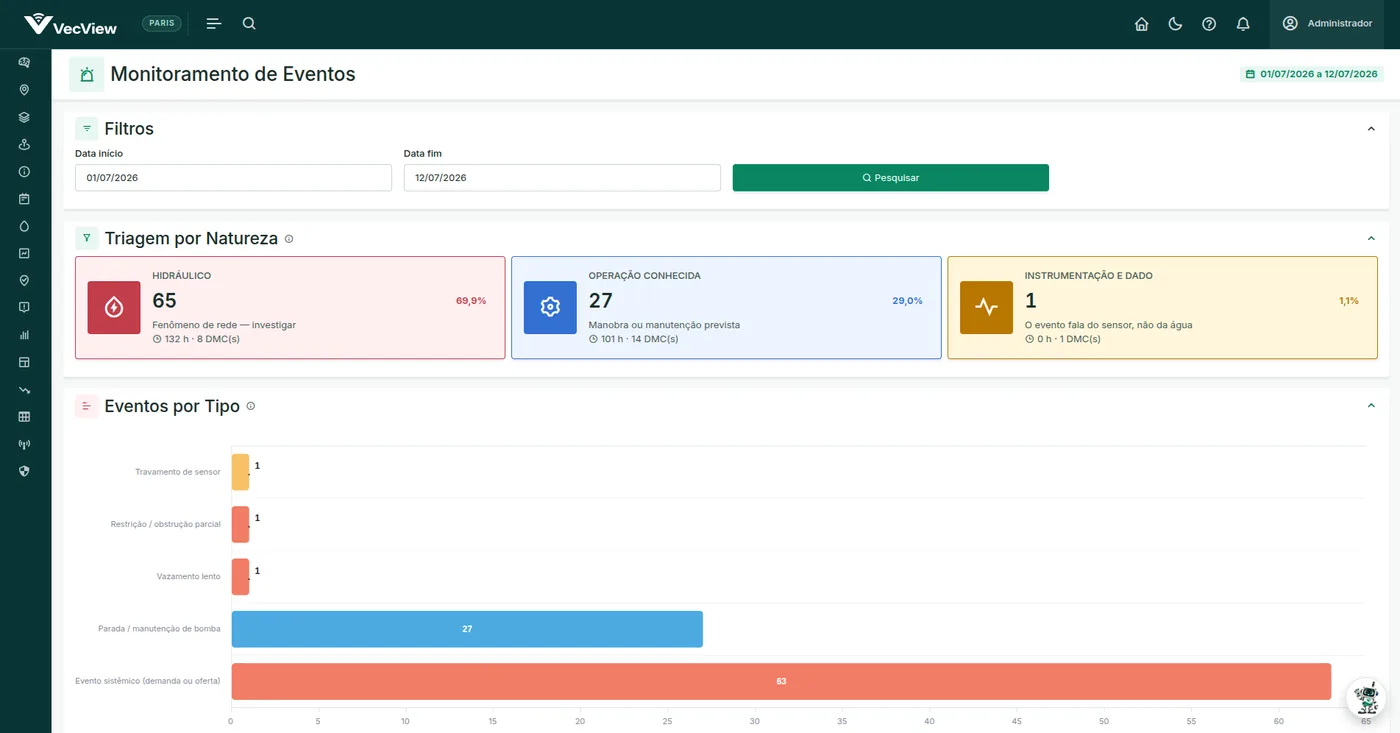The width and height of the screenshot is (1400, 733).
Task: Open the circled info sidebar icon
Action: (x=24, y=171)
